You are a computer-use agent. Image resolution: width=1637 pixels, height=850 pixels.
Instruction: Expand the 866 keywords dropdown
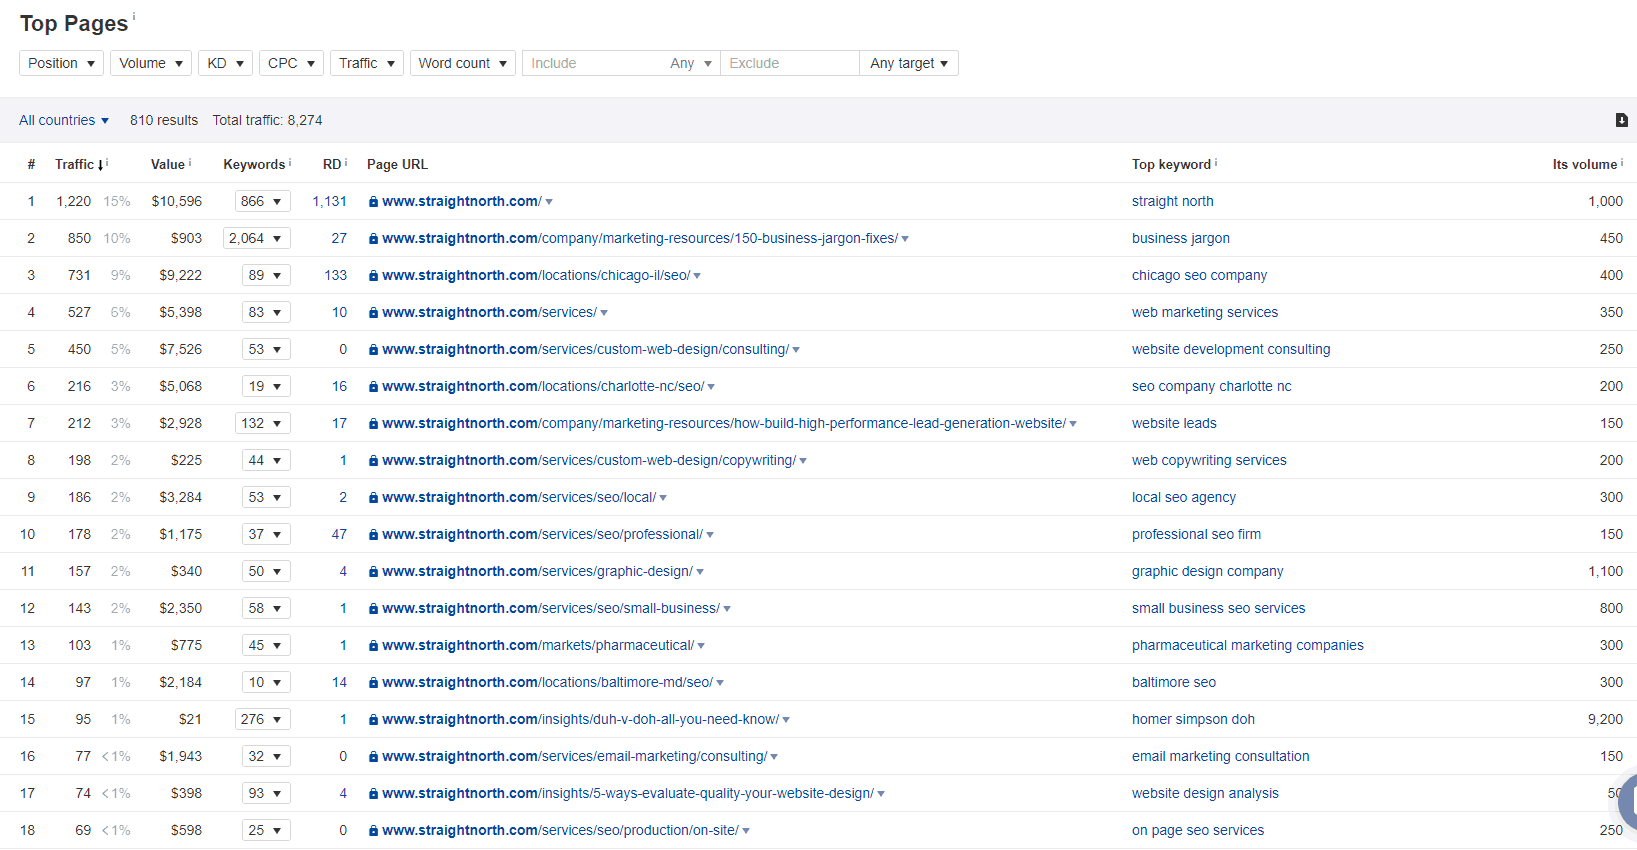263,201
